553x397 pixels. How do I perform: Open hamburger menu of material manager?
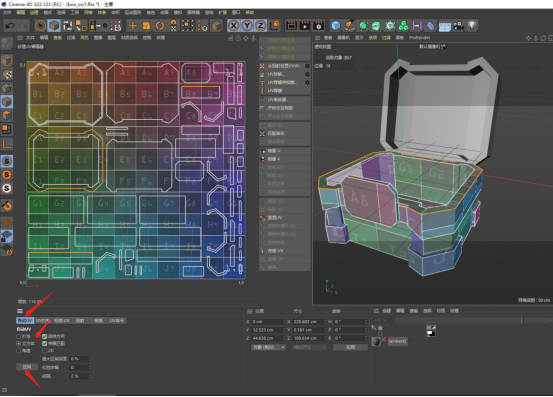[376, 311]
